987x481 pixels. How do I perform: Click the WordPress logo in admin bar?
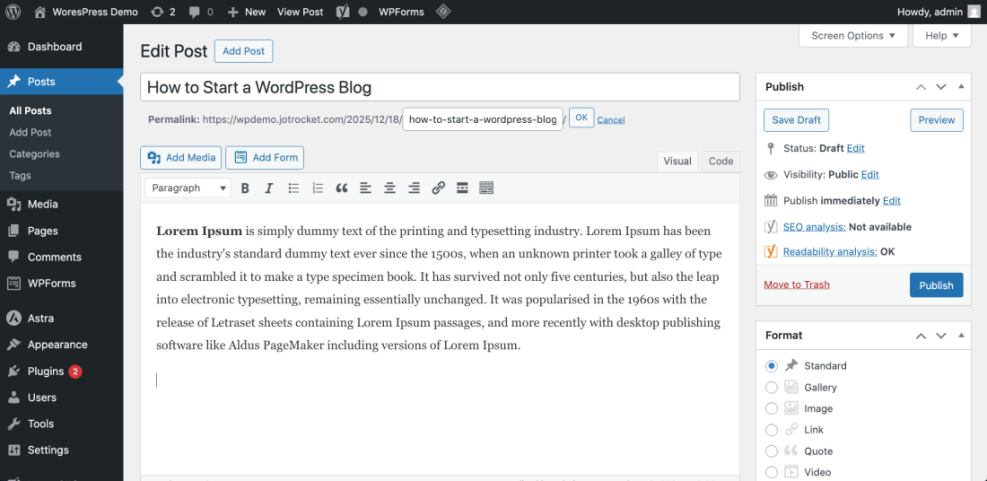[x=13, y=12]
